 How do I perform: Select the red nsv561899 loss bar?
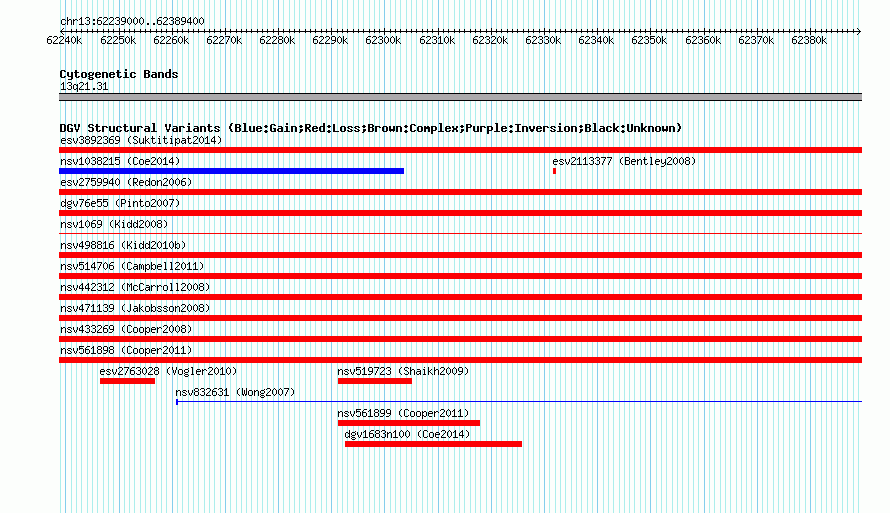point(409,423)
